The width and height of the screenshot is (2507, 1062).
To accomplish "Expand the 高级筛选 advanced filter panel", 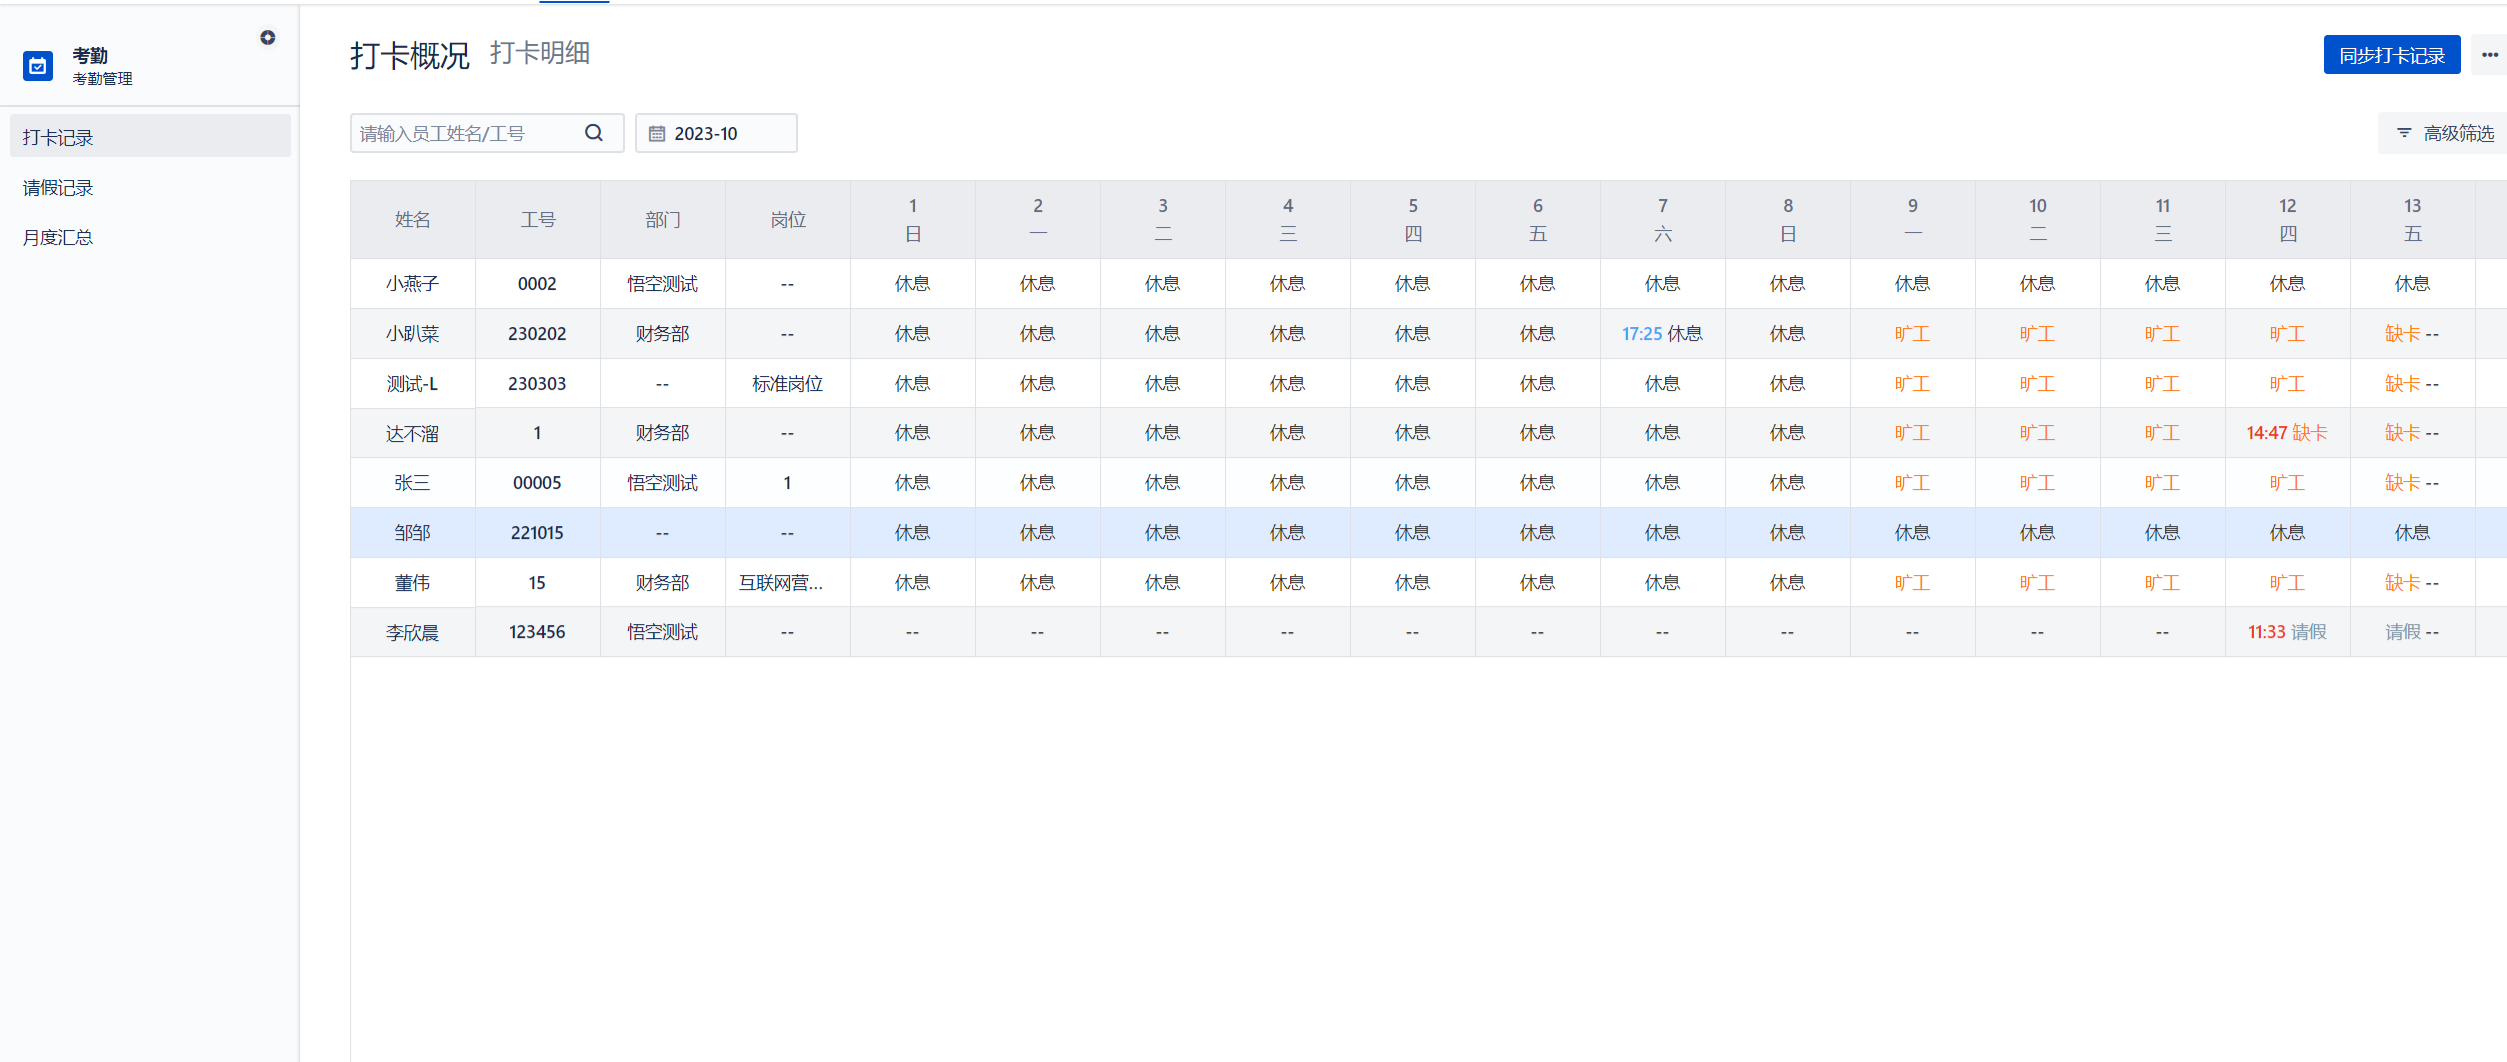I will coord(2457,132).
